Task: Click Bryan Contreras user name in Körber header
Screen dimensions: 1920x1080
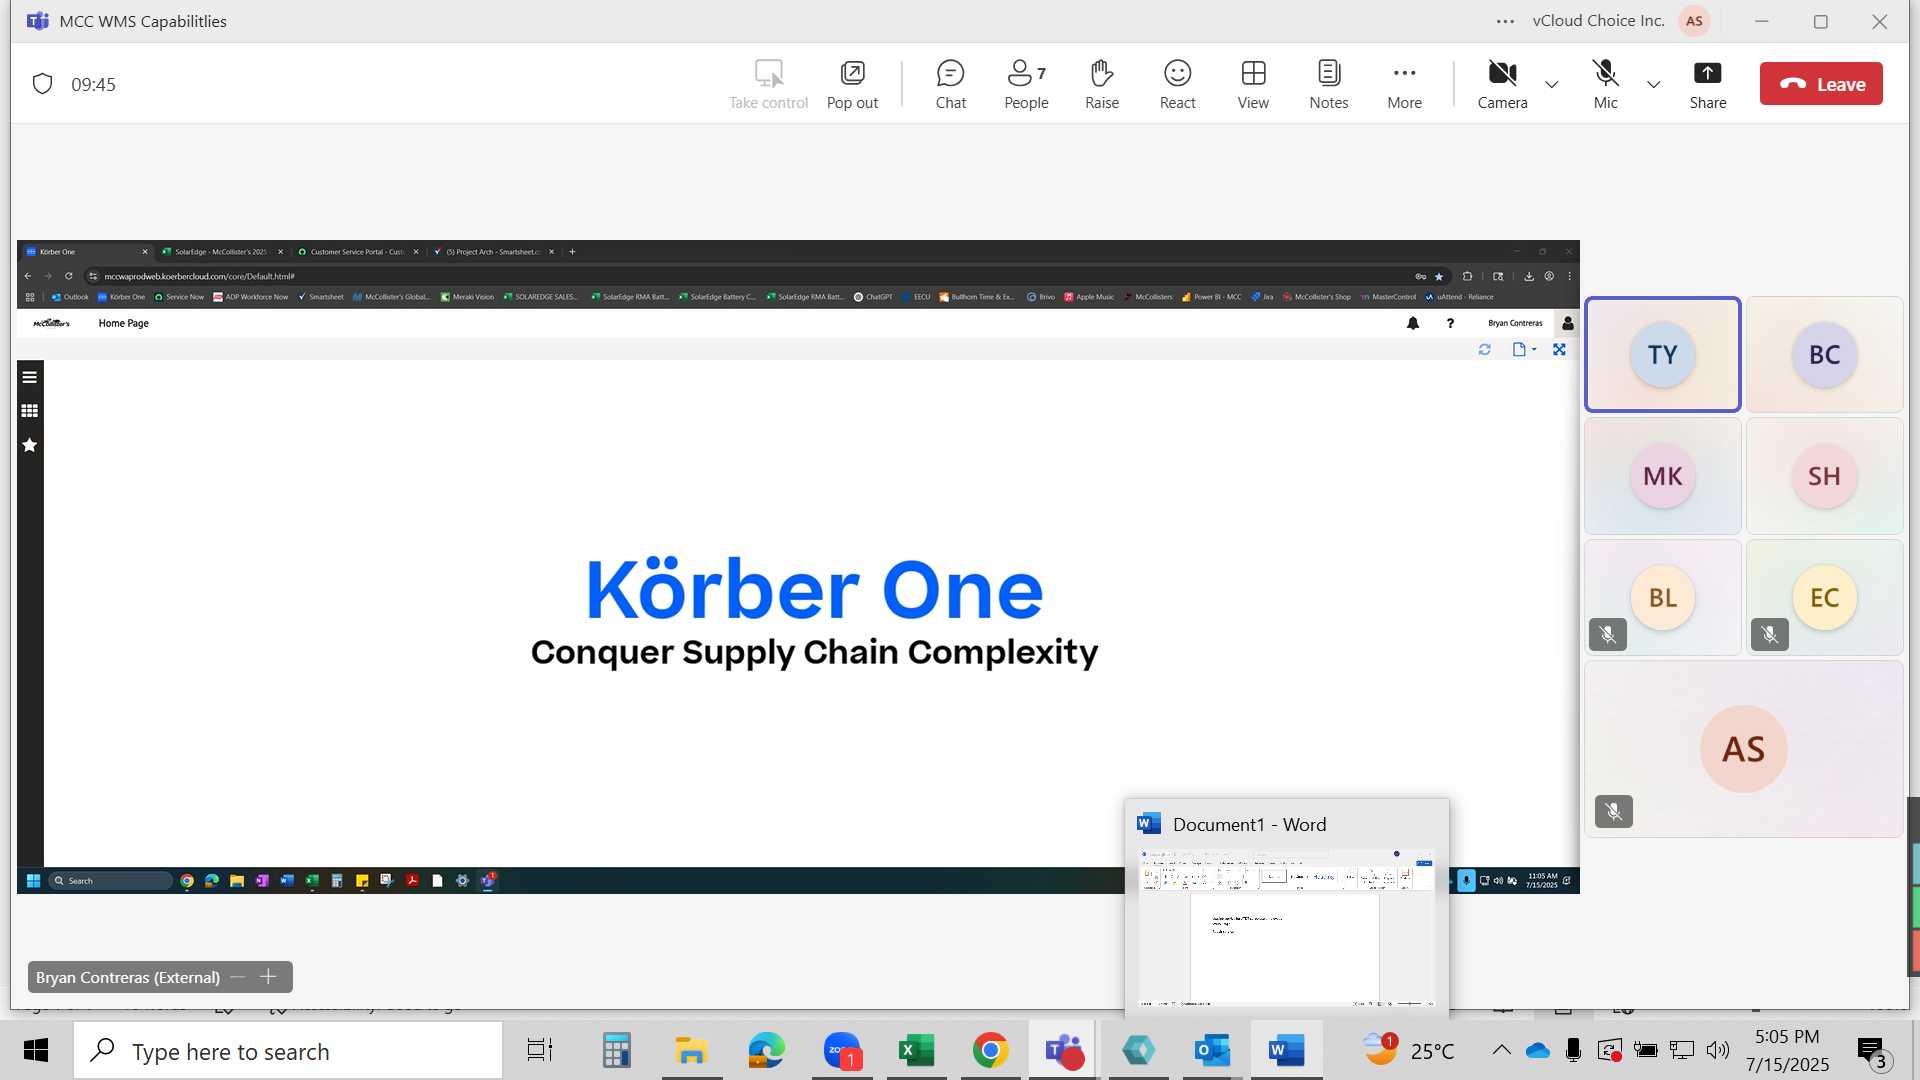Action: tap(1515, 323)
